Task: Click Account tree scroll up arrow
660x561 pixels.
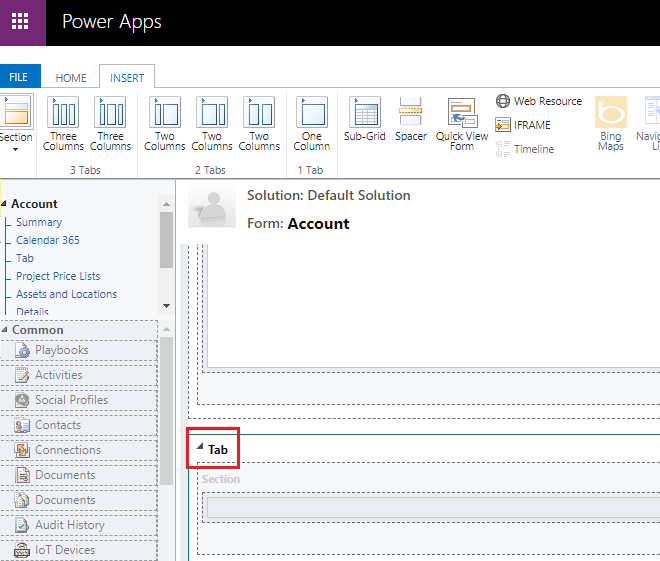Action: [166, 204]
